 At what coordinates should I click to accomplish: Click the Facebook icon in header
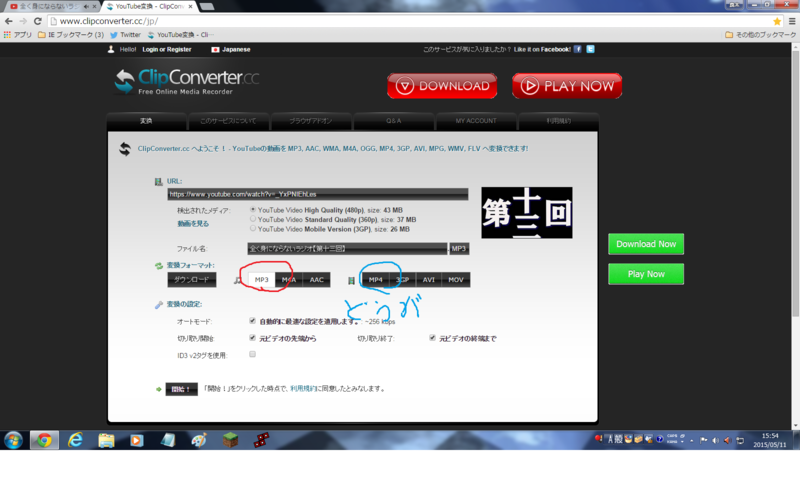coord(578,49)
